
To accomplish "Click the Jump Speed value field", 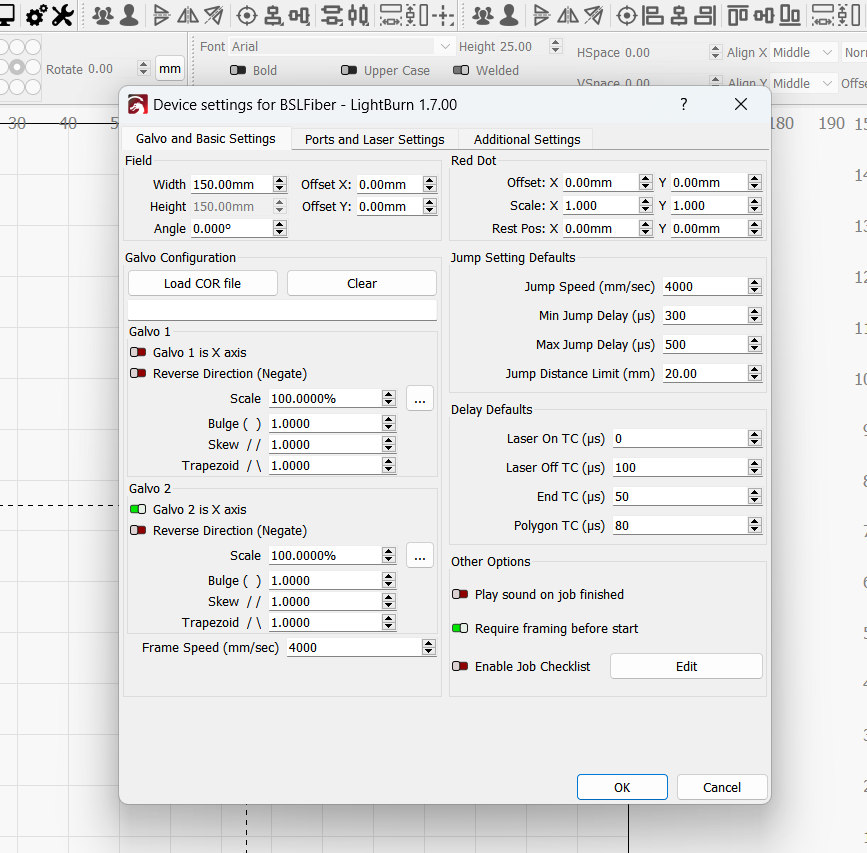I will coord(706,286).
